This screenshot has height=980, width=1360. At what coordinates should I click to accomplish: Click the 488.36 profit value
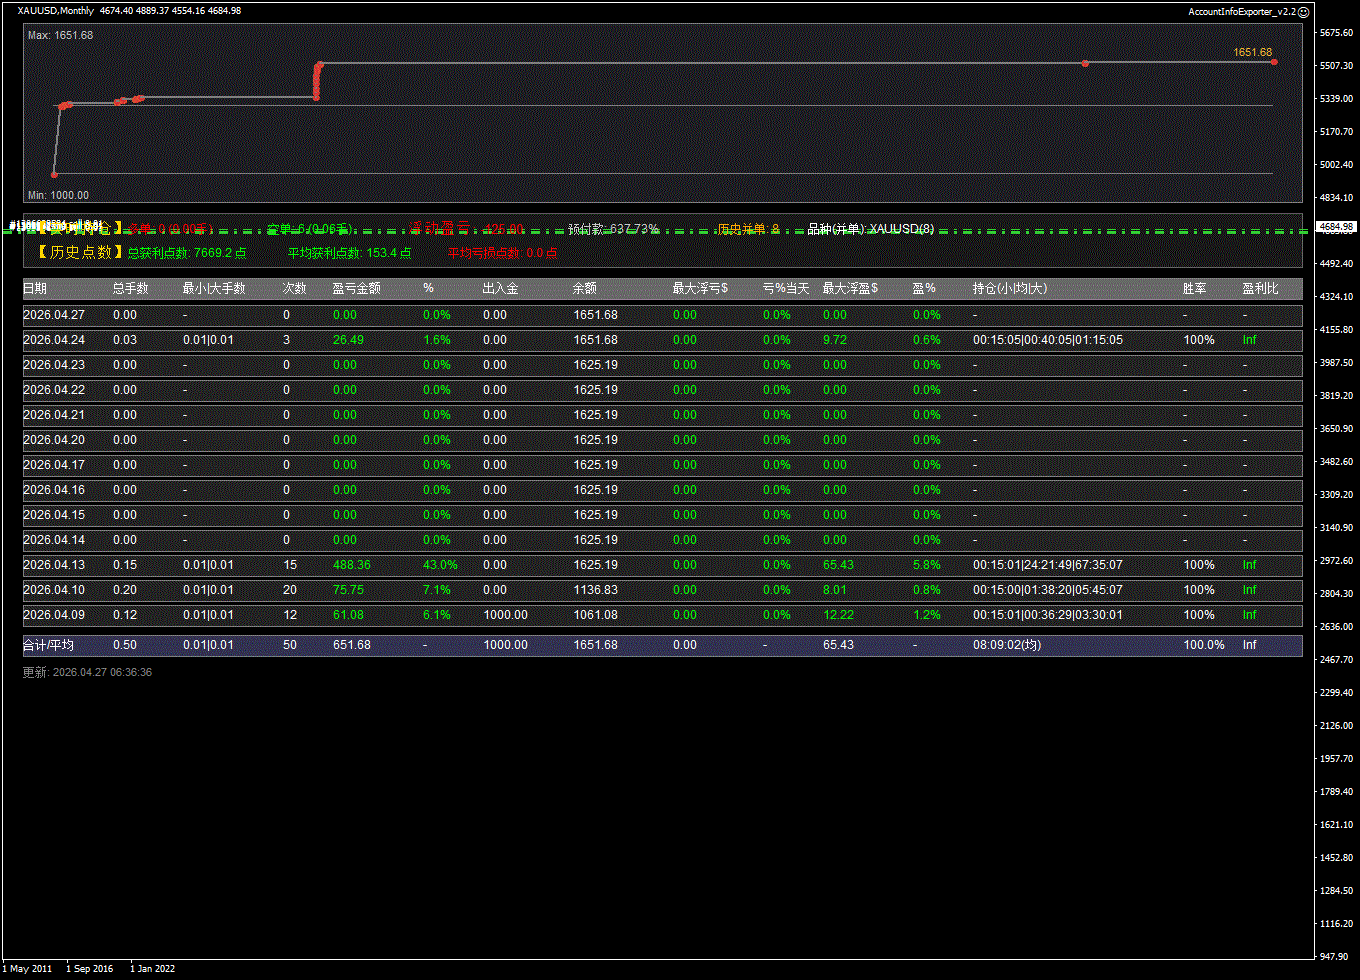point(351,565)
